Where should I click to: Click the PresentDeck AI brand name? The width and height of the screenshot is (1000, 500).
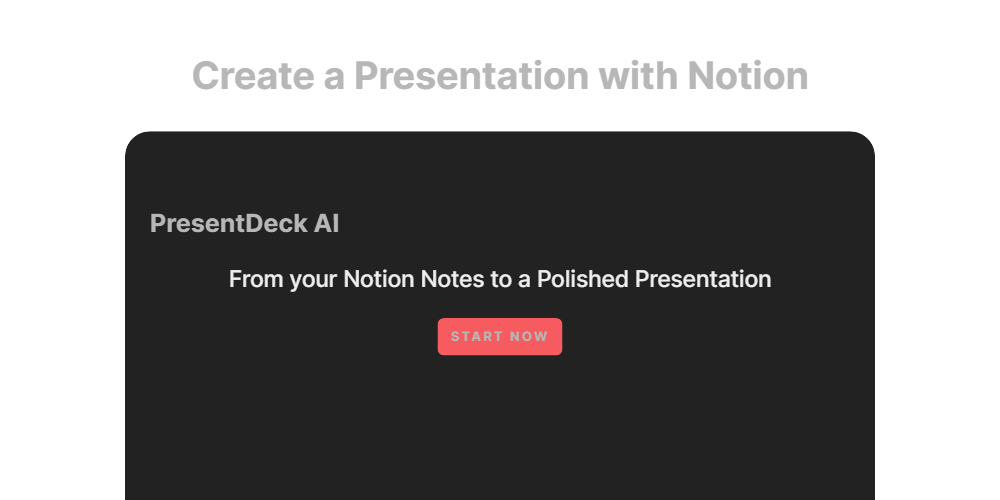[x=244, y=224]
